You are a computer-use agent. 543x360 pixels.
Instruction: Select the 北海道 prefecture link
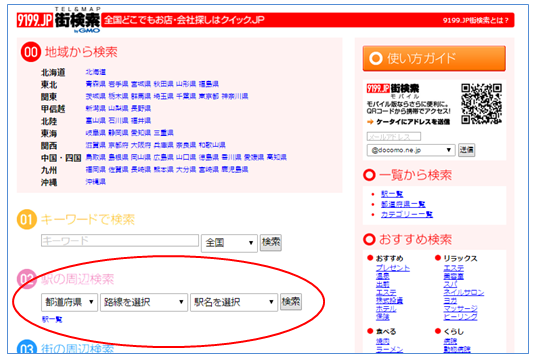coord(96,72)
